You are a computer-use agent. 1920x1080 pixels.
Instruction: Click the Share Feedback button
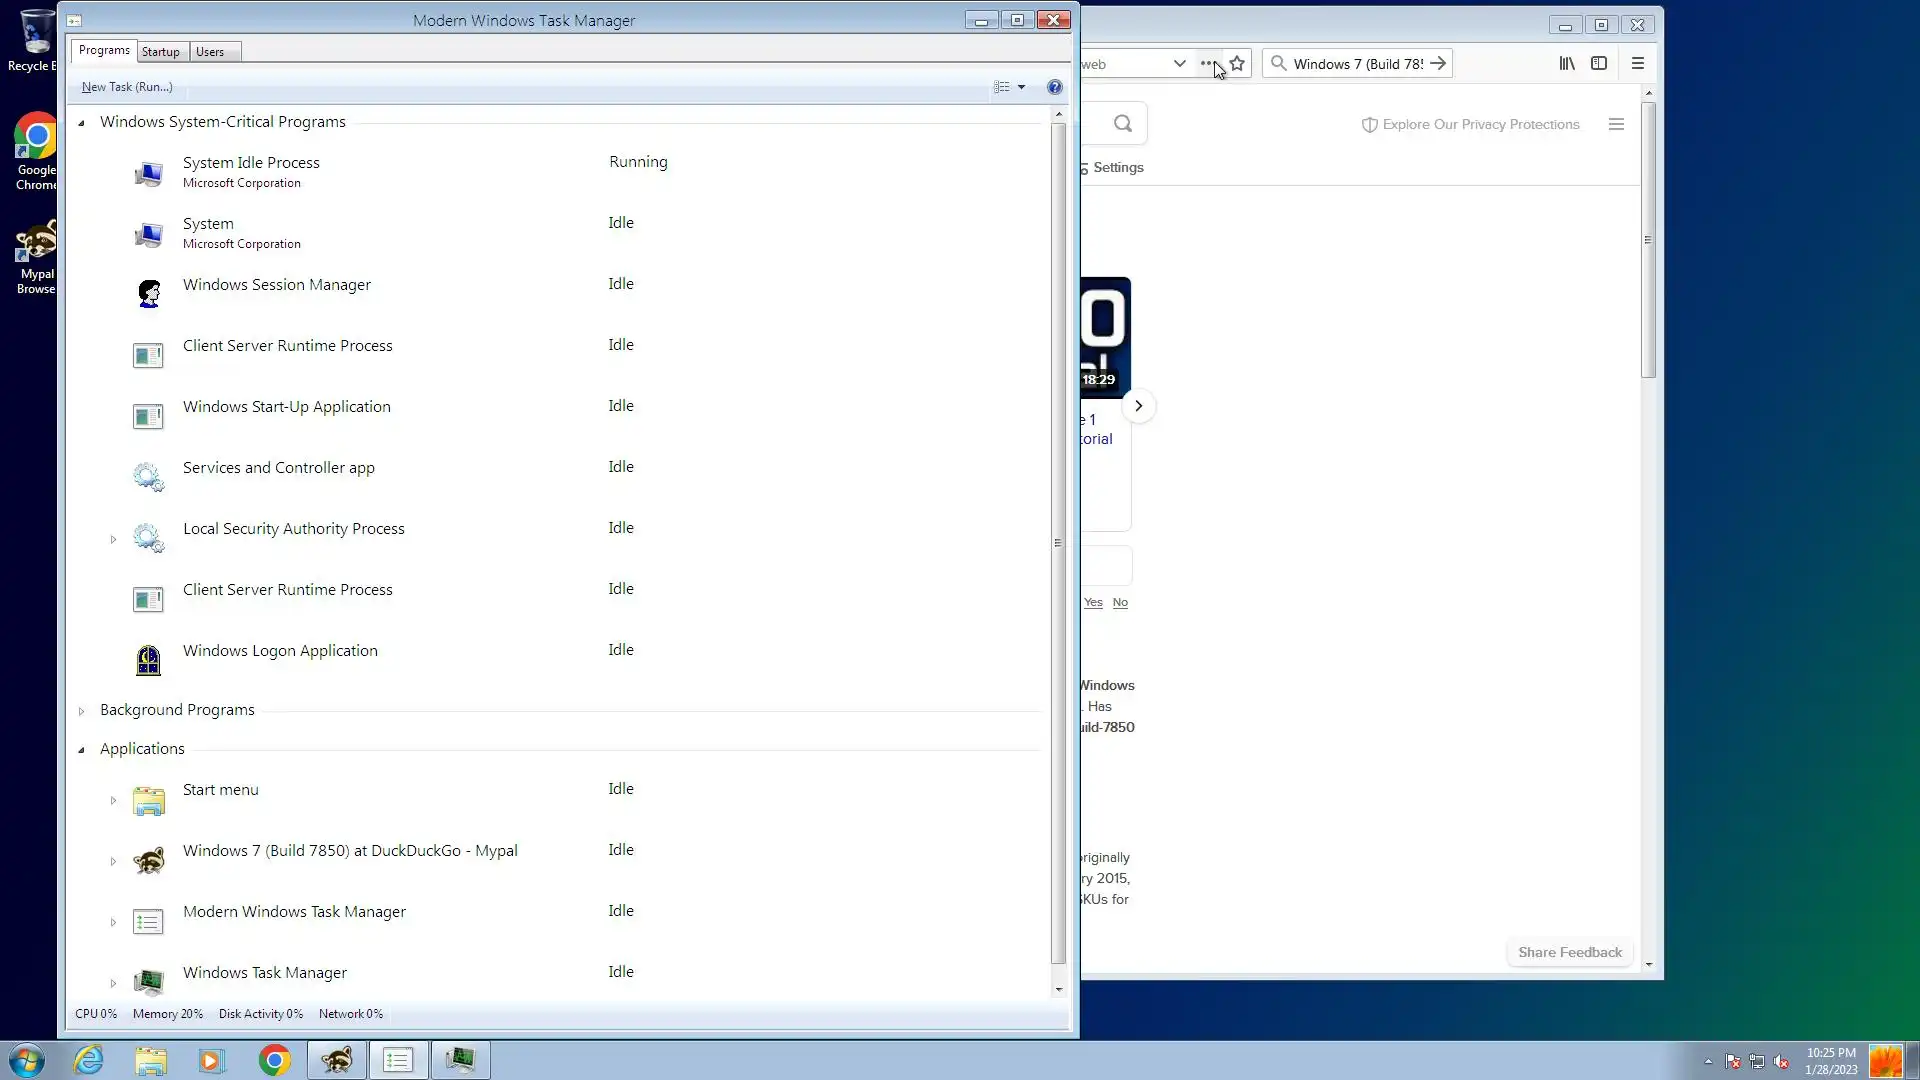pos(1569,952)
